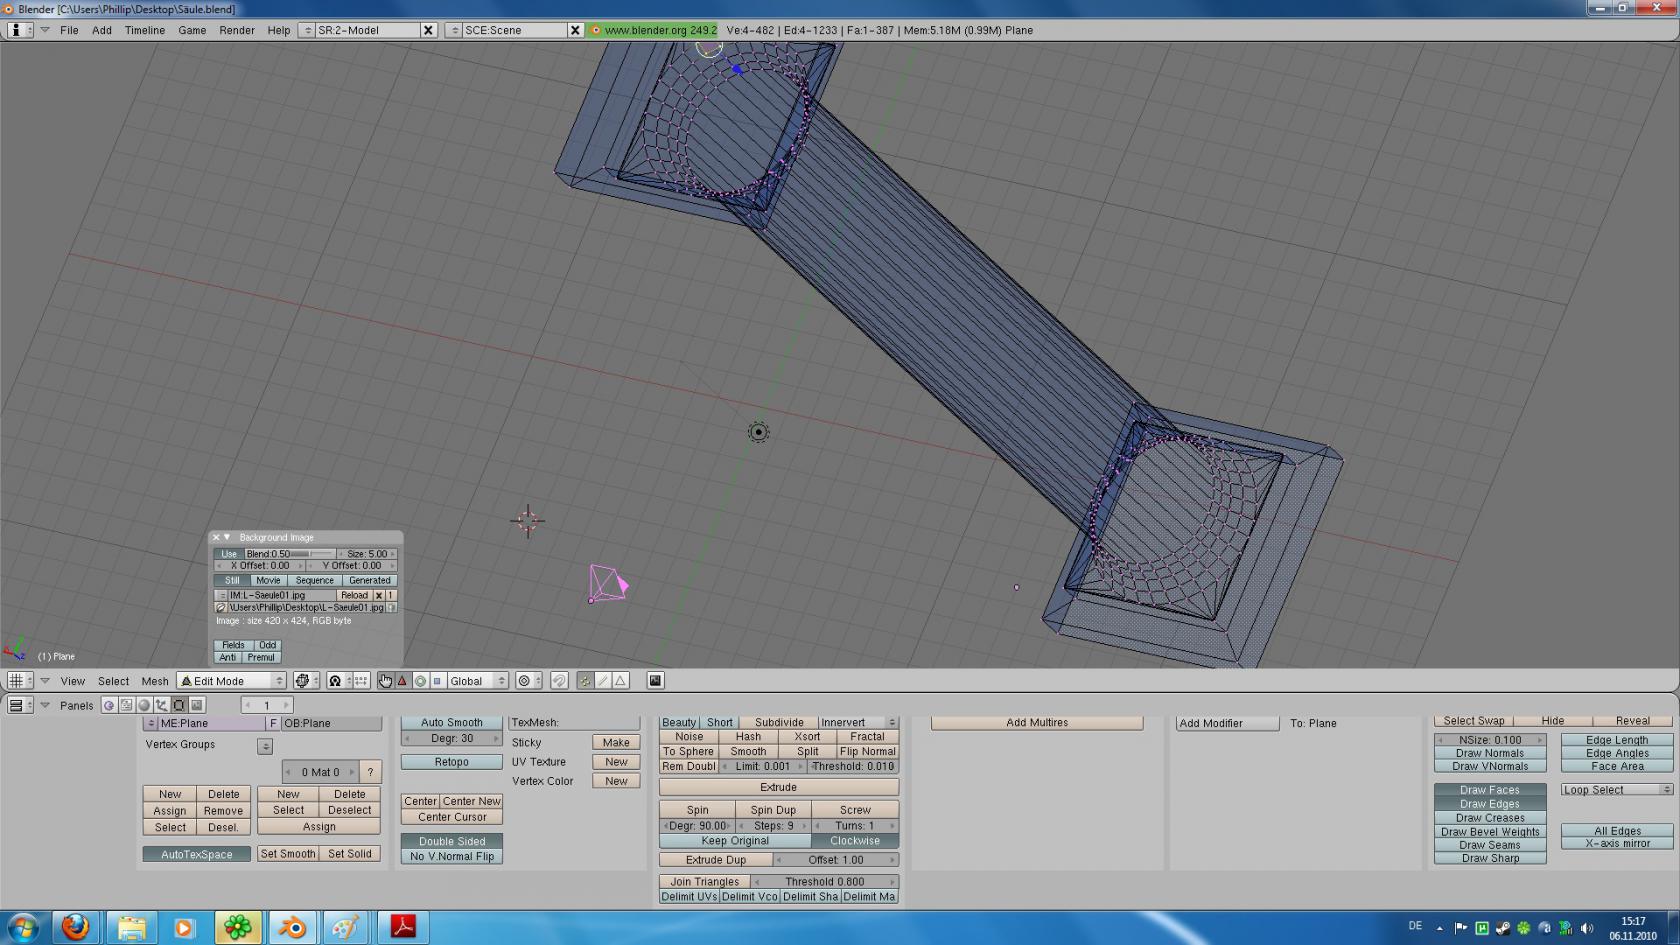Switch to vertex select mode icon
Viewport: 1680px width, 945px height.
(x=585, y=681)
